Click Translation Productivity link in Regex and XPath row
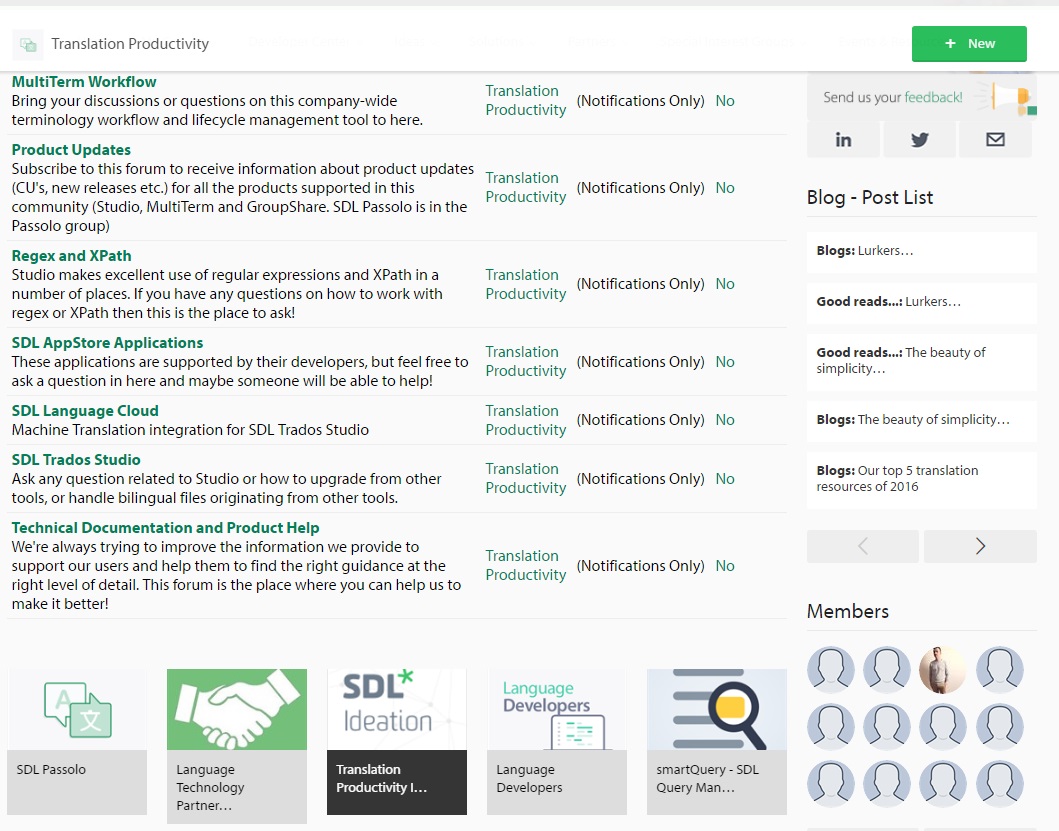The image size is (1059, 831). point(525,284)
